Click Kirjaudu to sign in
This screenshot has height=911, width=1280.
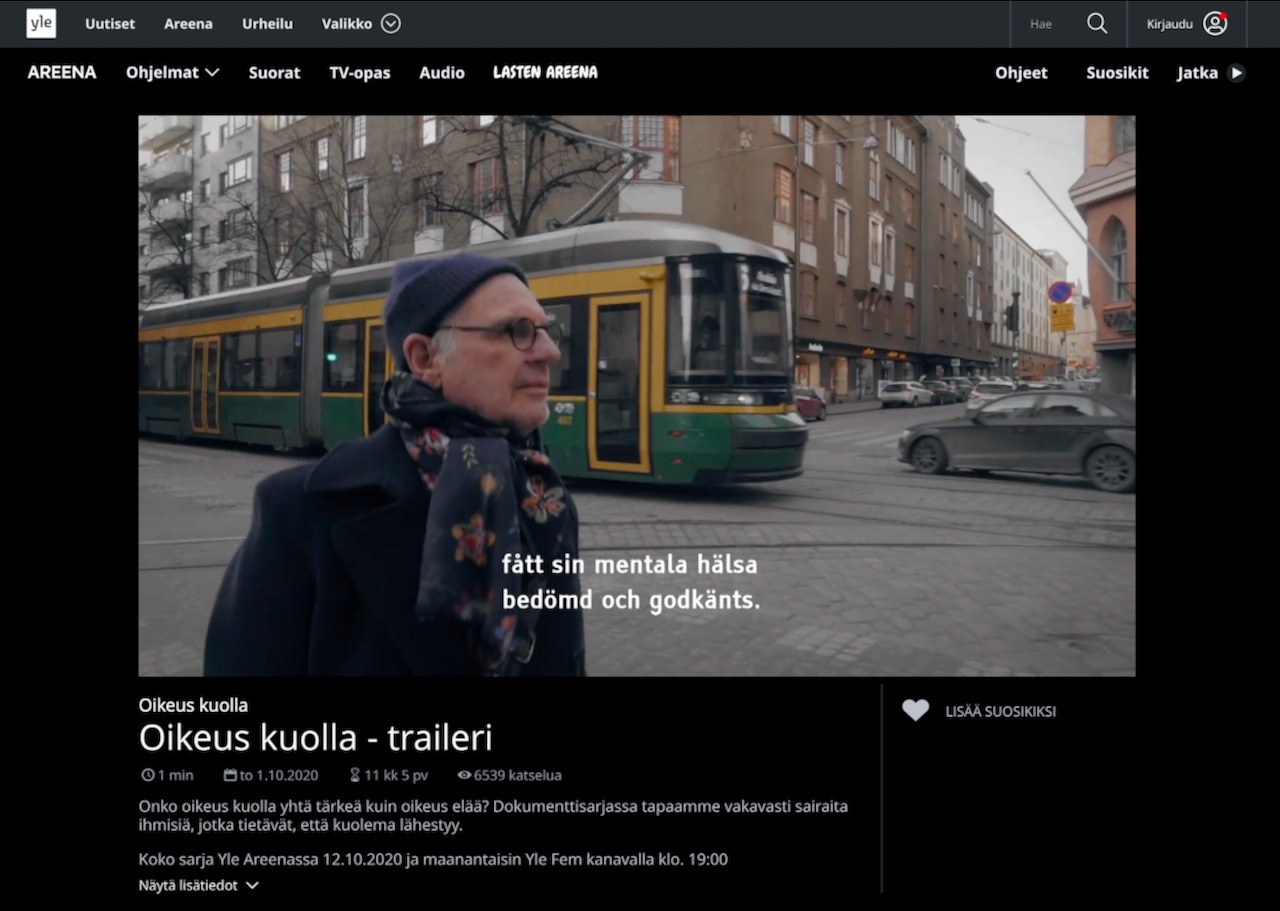pos(1169,24)
